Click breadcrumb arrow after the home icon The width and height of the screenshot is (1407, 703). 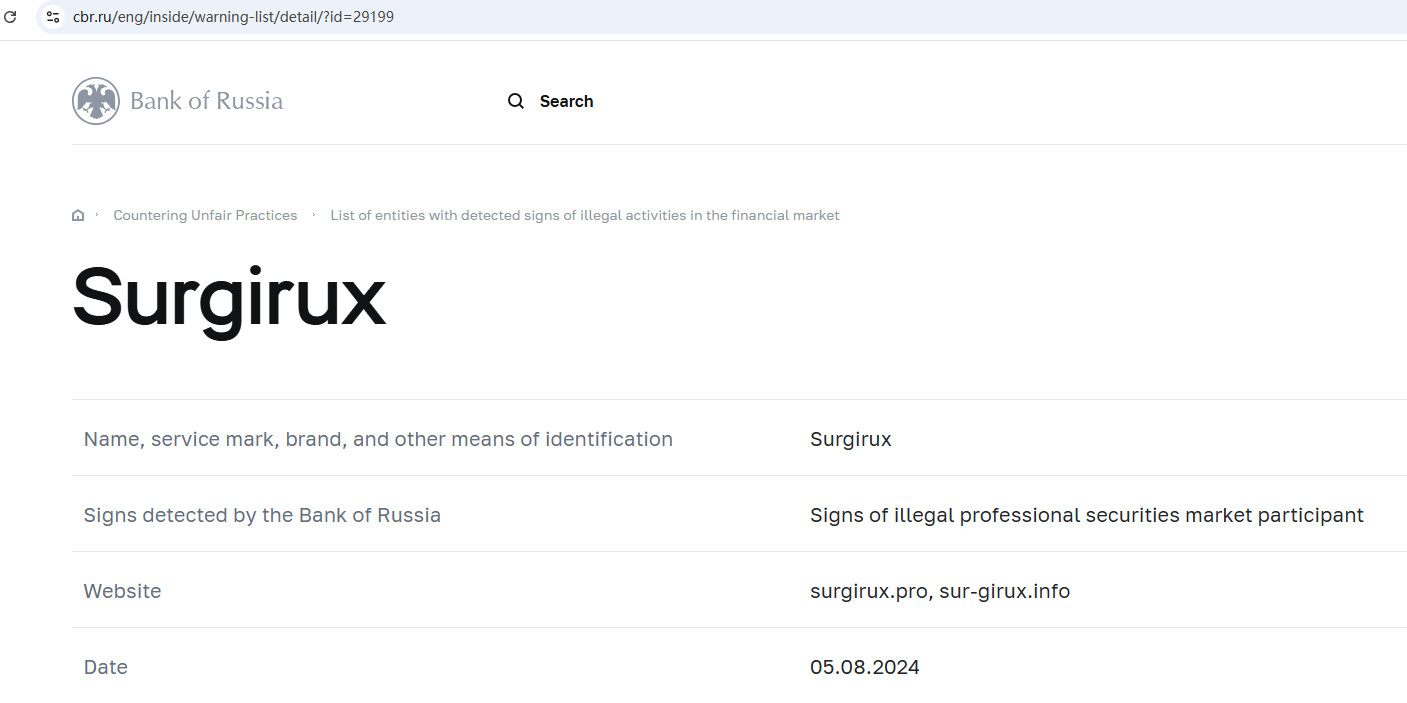click(x=97, y=214)
